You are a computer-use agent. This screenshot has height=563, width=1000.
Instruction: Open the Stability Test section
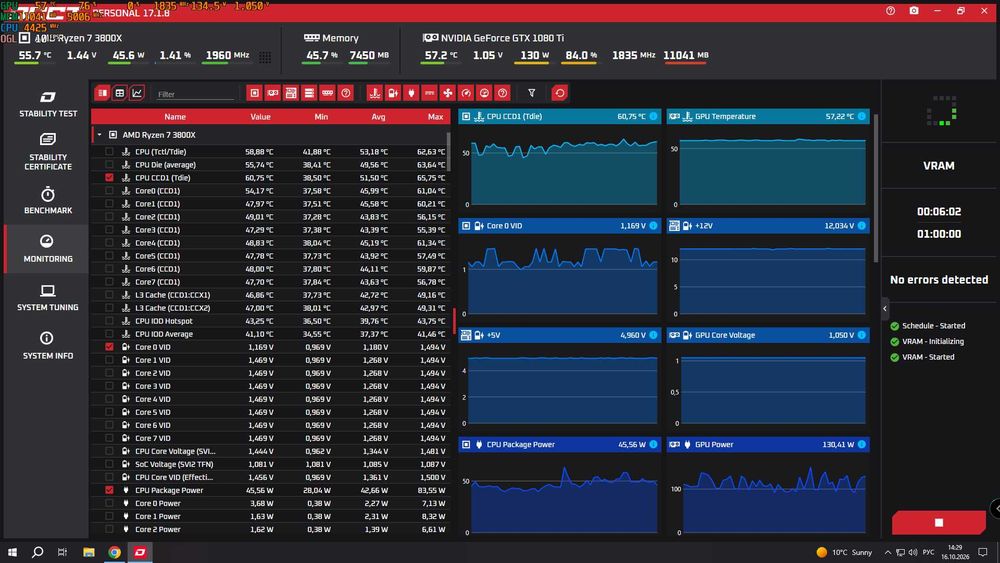48,105
